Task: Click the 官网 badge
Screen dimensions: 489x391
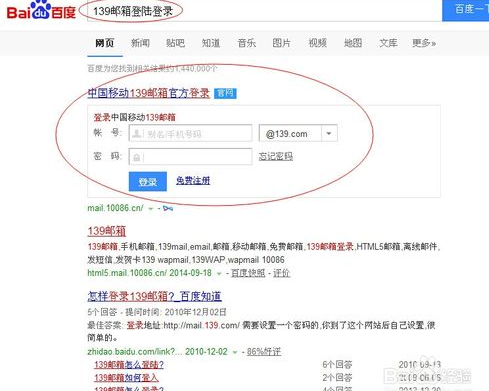Action: click(x=225, y=93)
